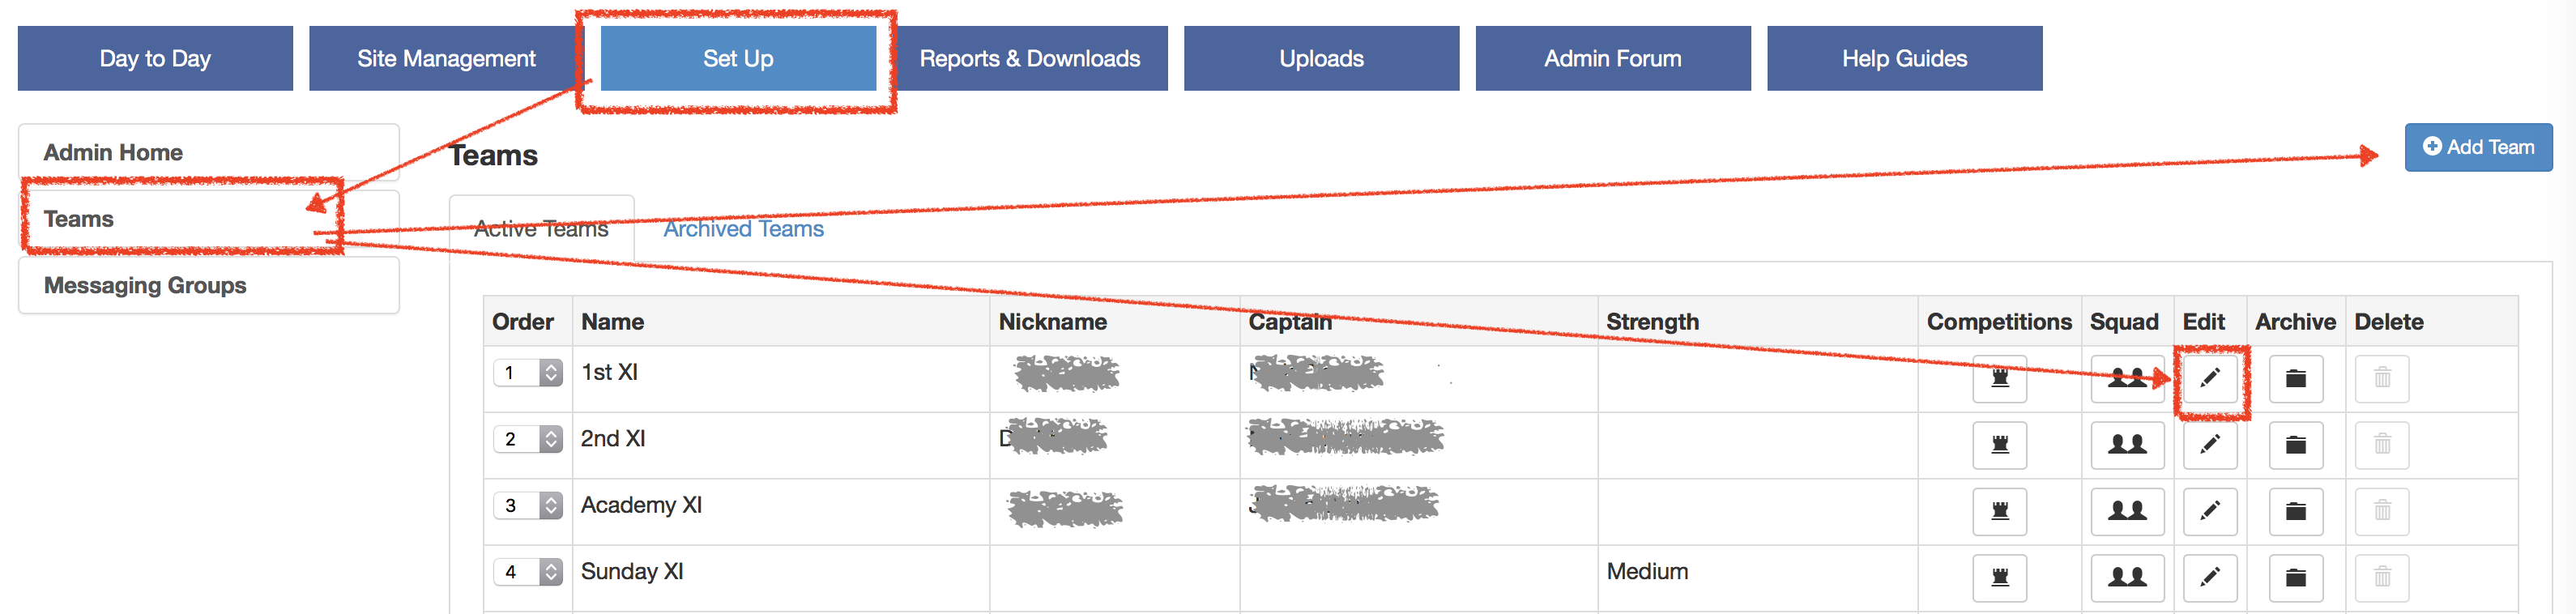Image resolution: width=2576 pixels, height=614 pixels.
Task: Select the Active Teams tab
Action: pos(541,229)
